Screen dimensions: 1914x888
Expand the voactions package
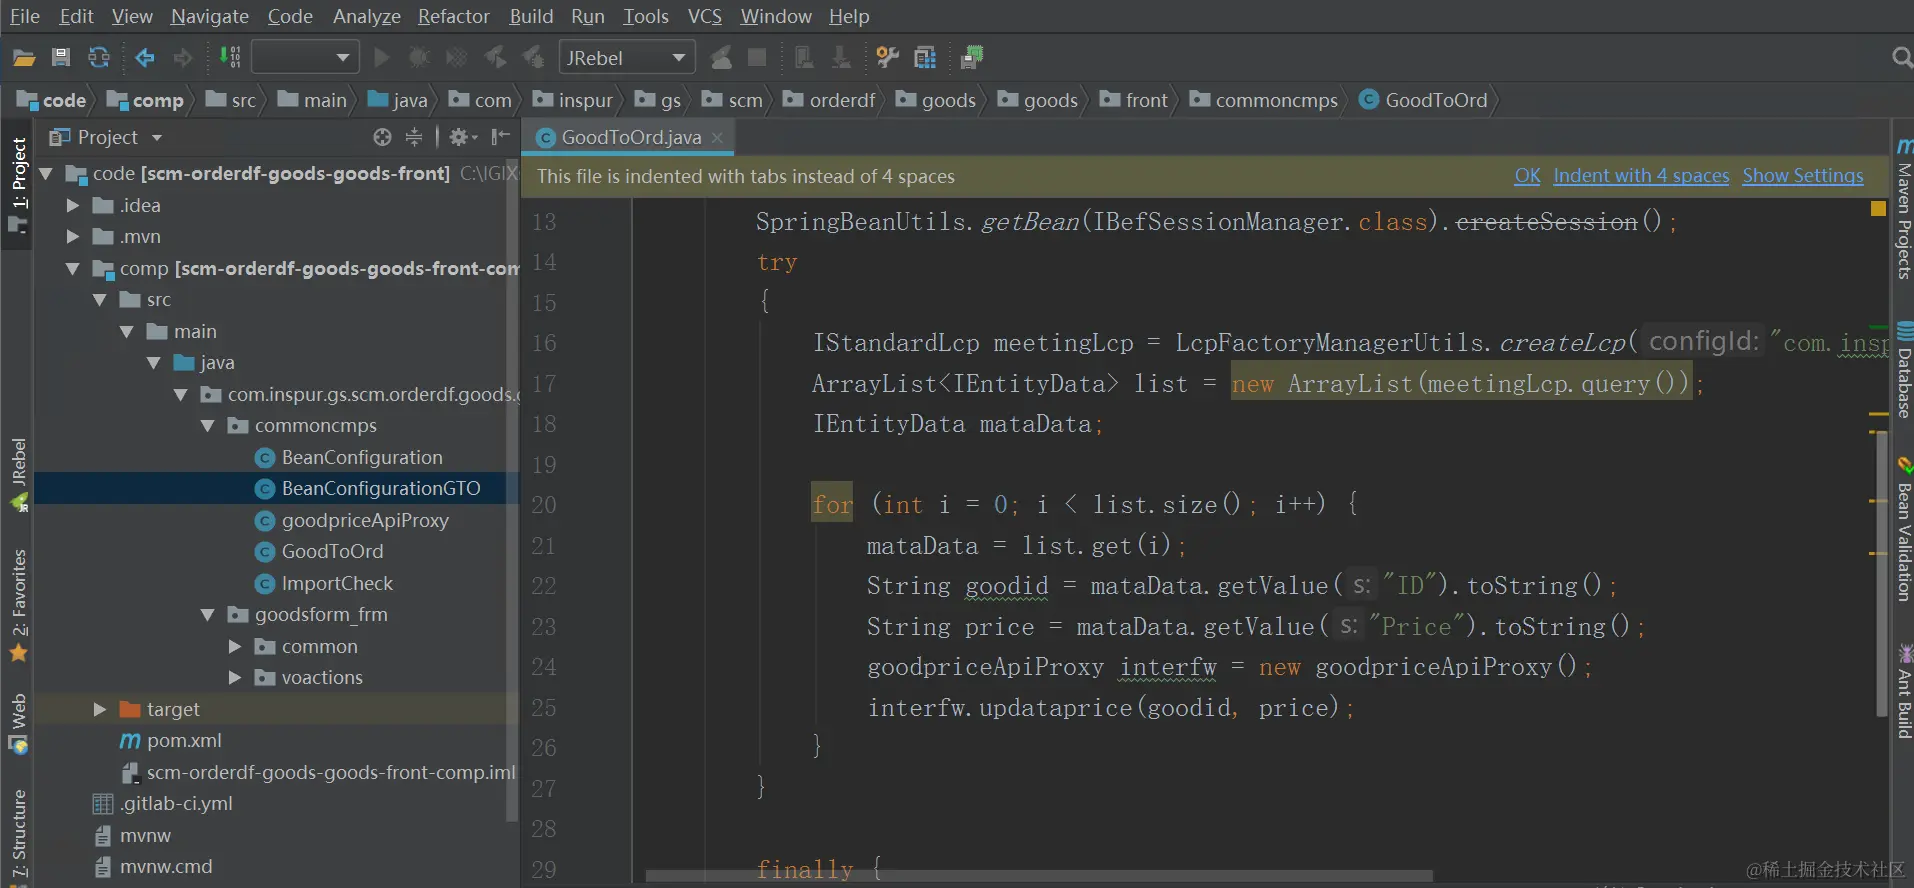click(x=235, y=678)
